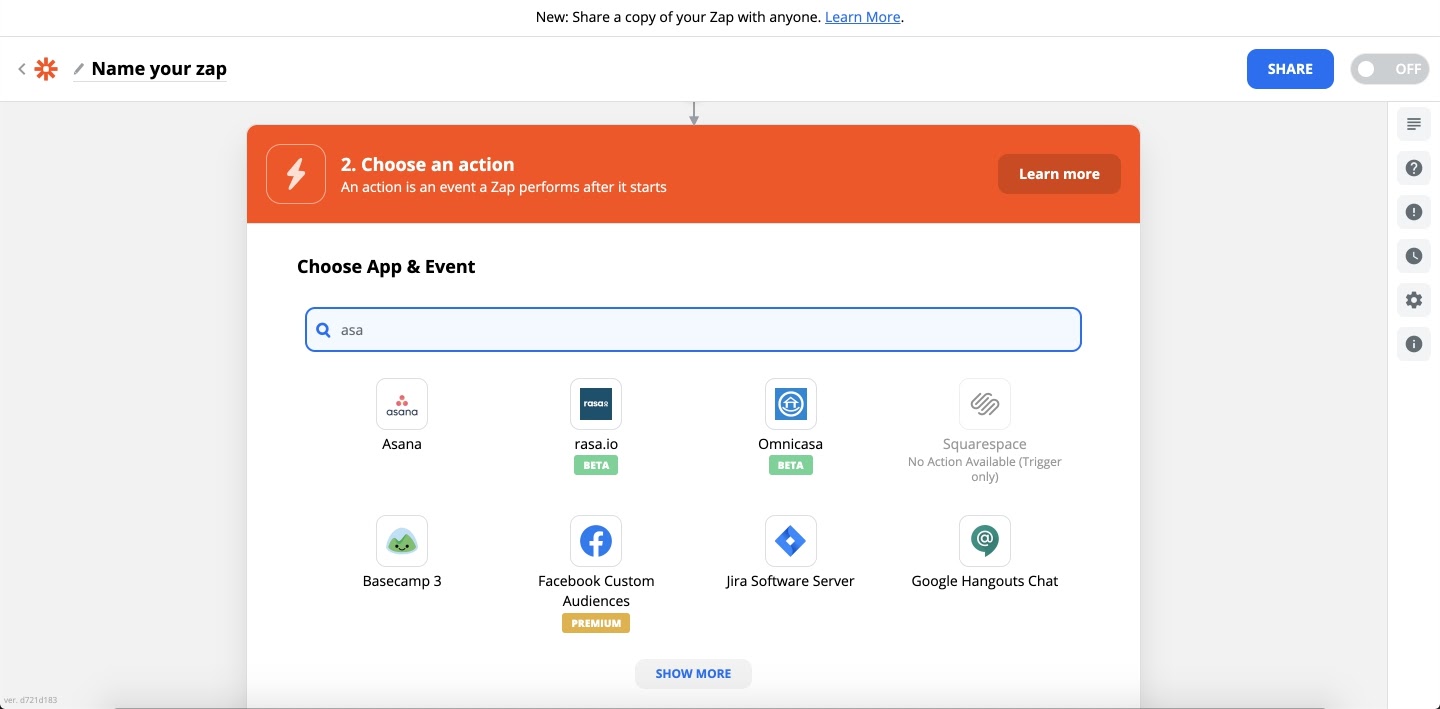
Task: Open the info icon in sidebar
Action: click(1414, 344)
